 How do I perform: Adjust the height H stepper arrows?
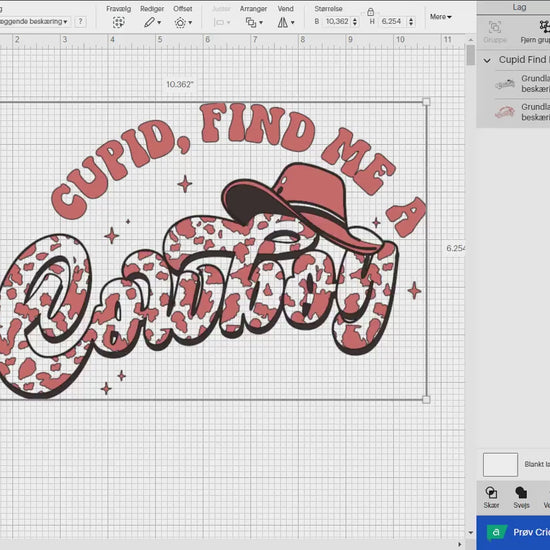411,22
